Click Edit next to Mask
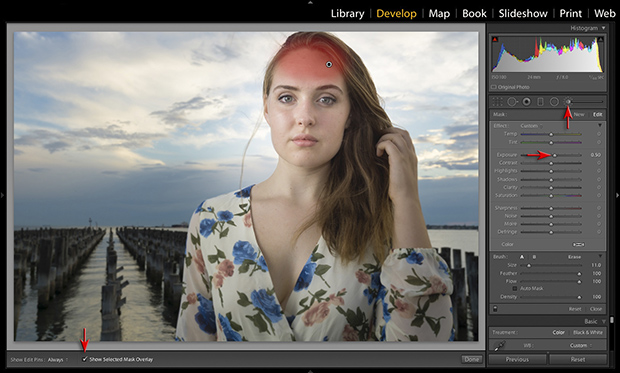 point(597,114)
